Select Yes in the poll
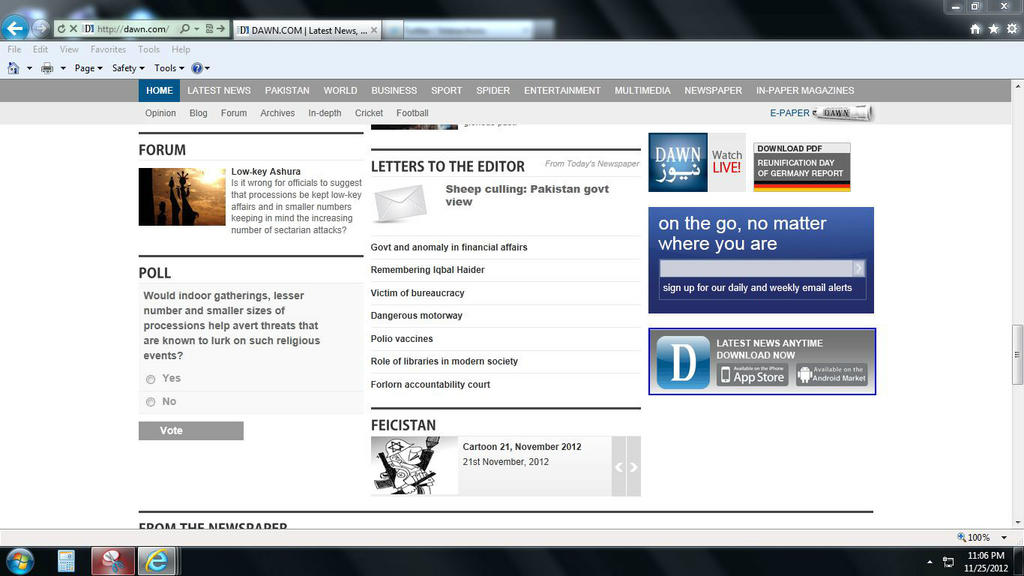Screen dimensions: 1024x576 coord(151,379)
